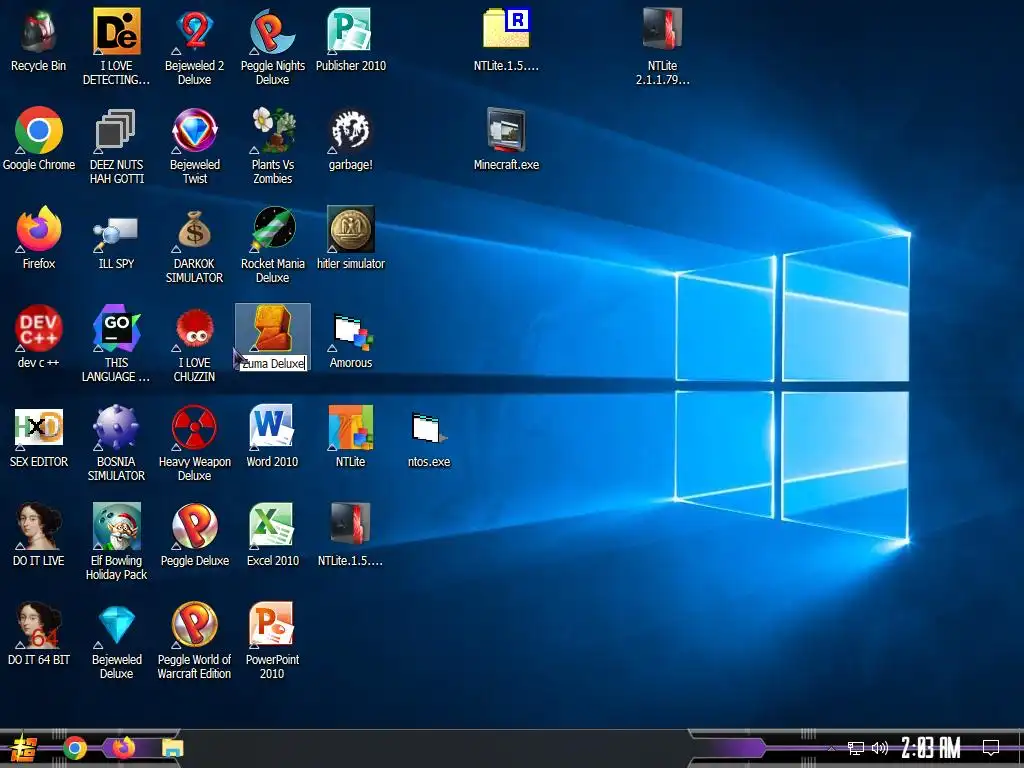Open the network tray icon
The width and height of the screenshot is (1024, 768).
pos(856,748)
